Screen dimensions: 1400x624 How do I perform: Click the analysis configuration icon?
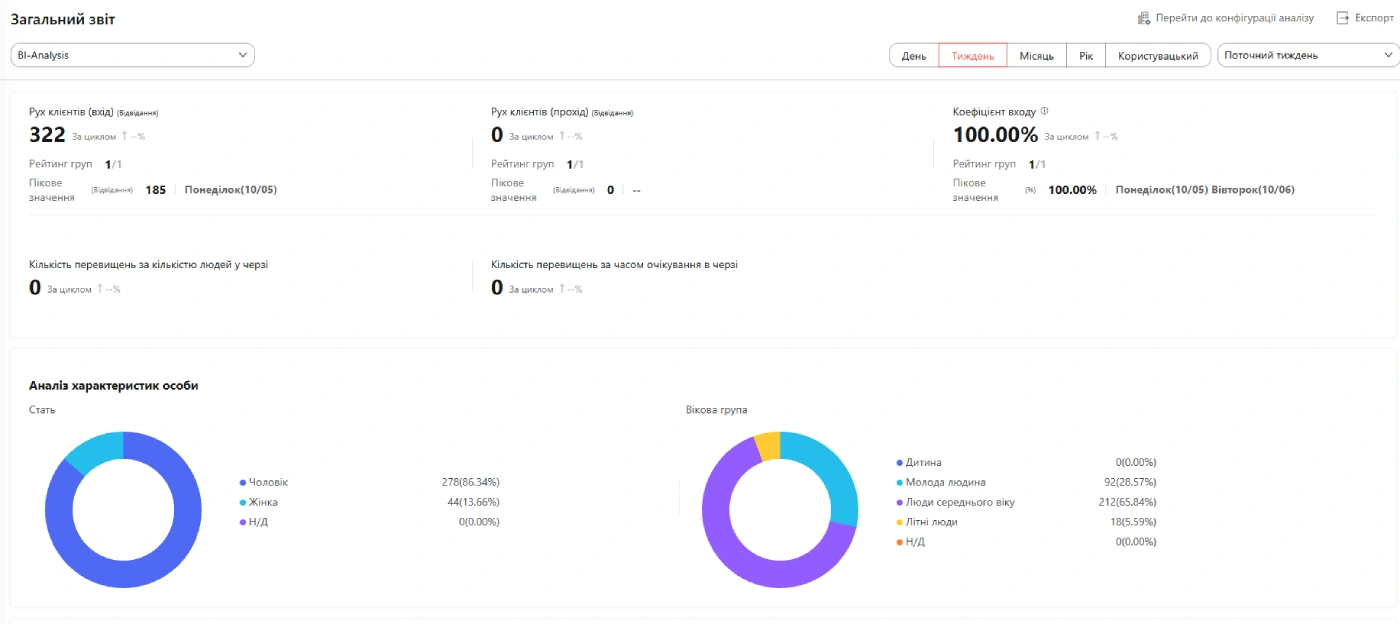click(1144, 18)
